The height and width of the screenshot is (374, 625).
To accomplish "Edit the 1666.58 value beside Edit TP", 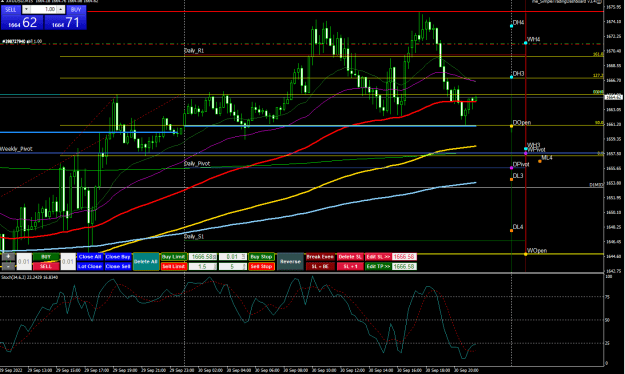I will [x=404, y=266].
